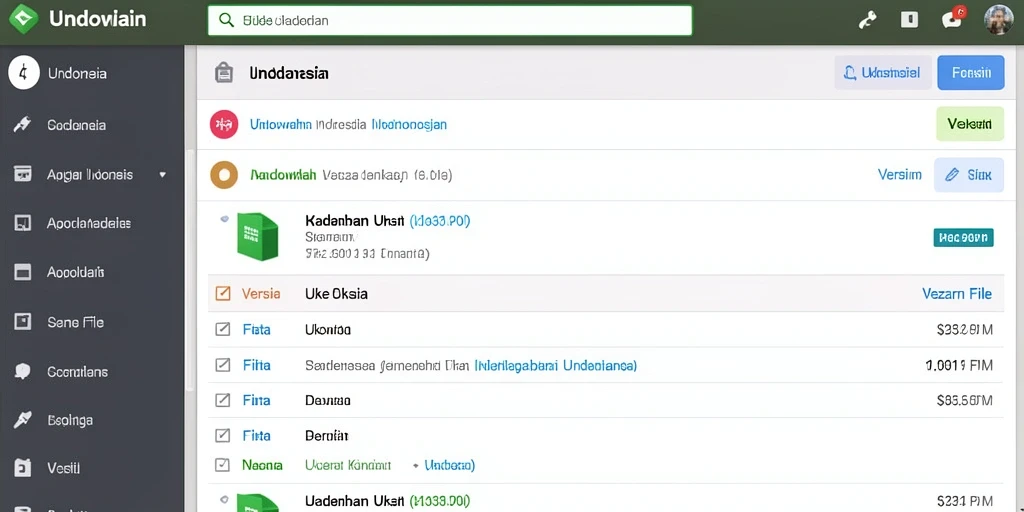Click the clipboard icon beside Unddaresian heading

click(x=224, y=72)
